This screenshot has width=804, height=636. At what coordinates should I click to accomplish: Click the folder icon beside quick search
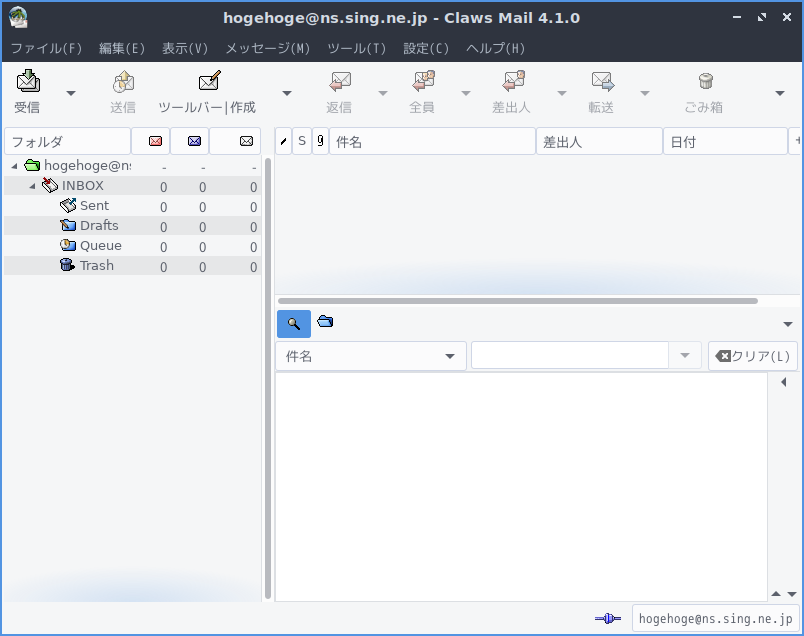coord(325,322)
